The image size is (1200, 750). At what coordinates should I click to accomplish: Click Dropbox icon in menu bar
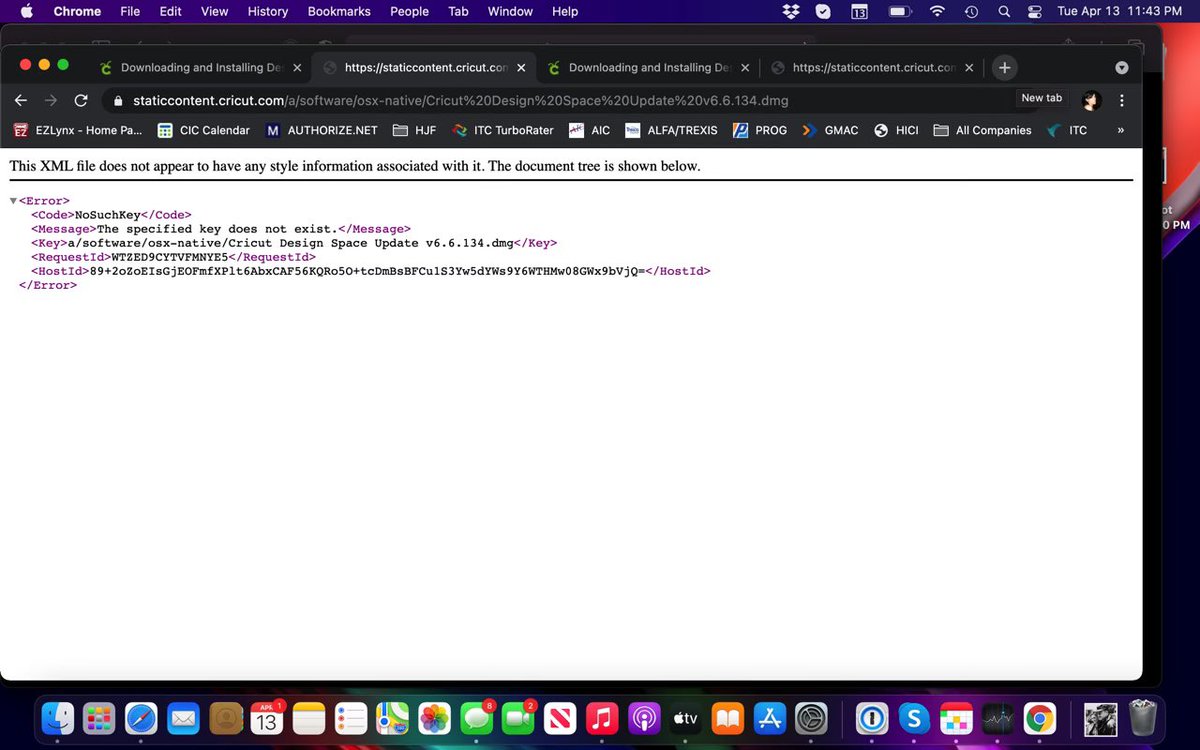[791, 11]
